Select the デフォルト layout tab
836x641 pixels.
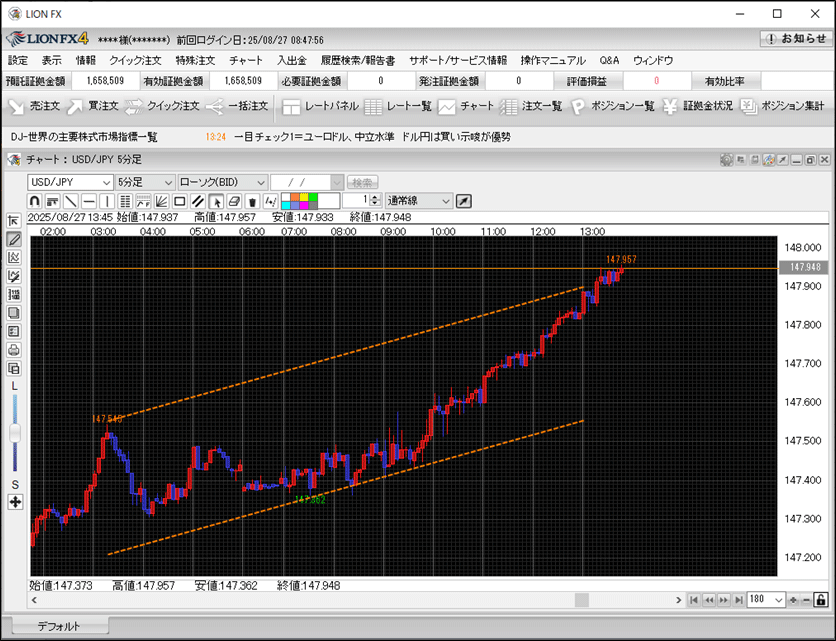[x=59, y=626]
